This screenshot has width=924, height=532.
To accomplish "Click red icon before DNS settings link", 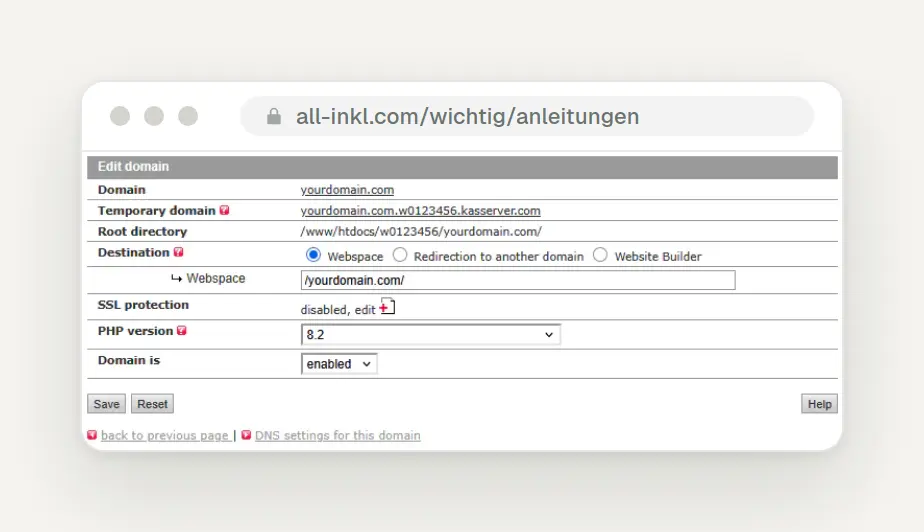I will (x=246, y=435).
